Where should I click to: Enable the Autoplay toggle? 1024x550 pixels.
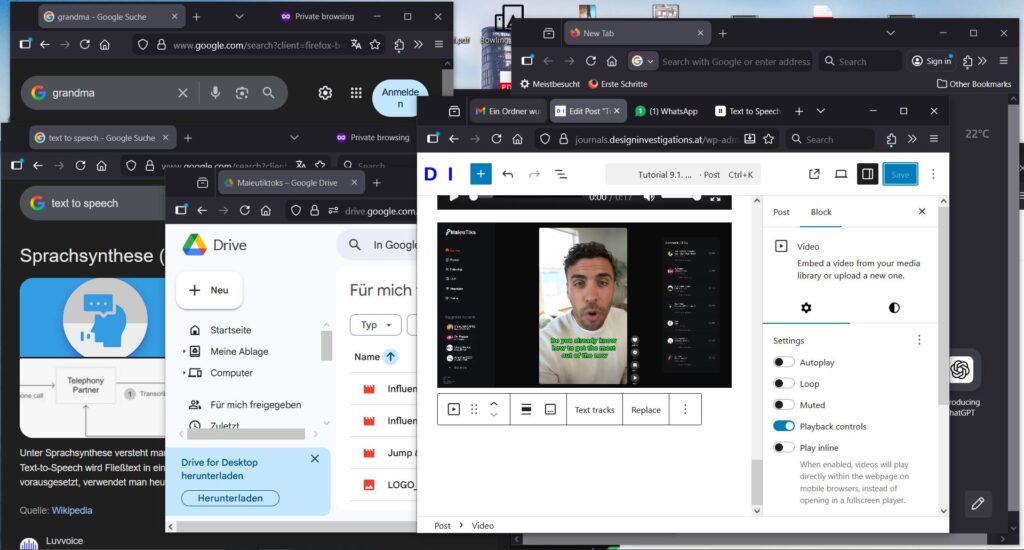pos(784,363)
